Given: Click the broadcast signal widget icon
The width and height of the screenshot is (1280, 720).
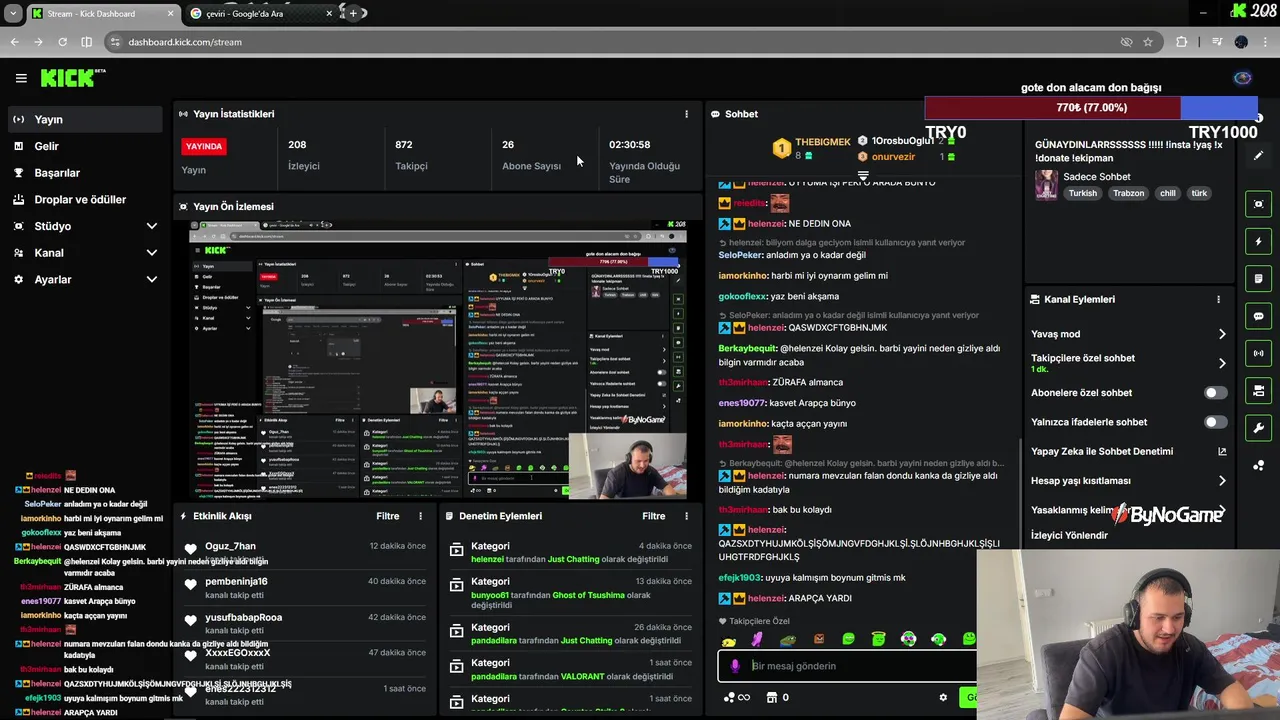Looking at the screenshot, I should click(x=1258, y=353).
